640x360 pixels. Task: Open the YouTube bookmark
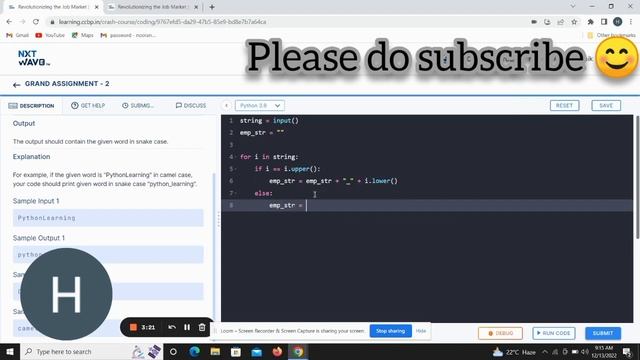pos(50,35)
